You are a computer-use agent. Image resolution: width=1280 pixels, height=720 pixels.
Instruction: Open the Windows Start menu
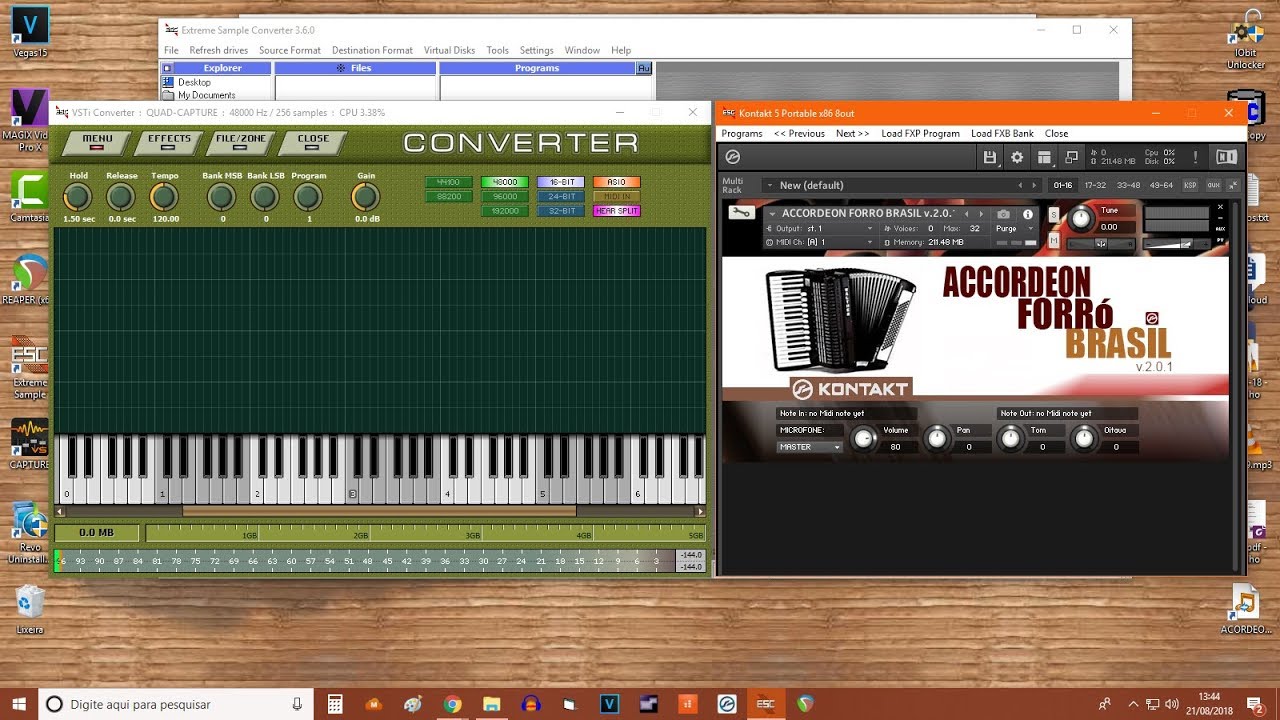(x=19, y=704)
